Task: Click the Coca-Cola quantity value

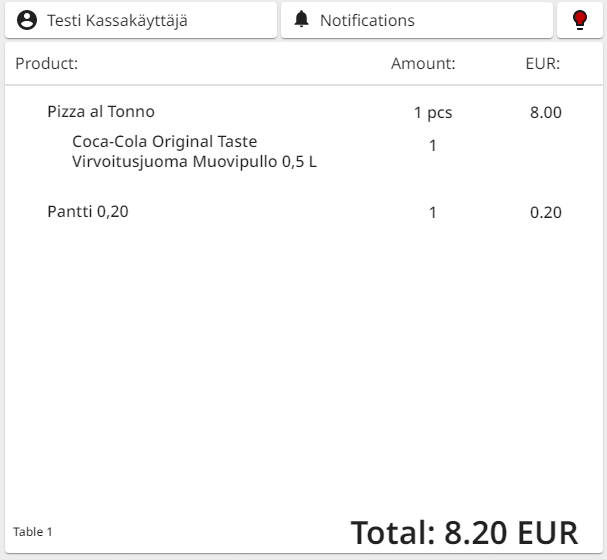Action: click(433, 146)
